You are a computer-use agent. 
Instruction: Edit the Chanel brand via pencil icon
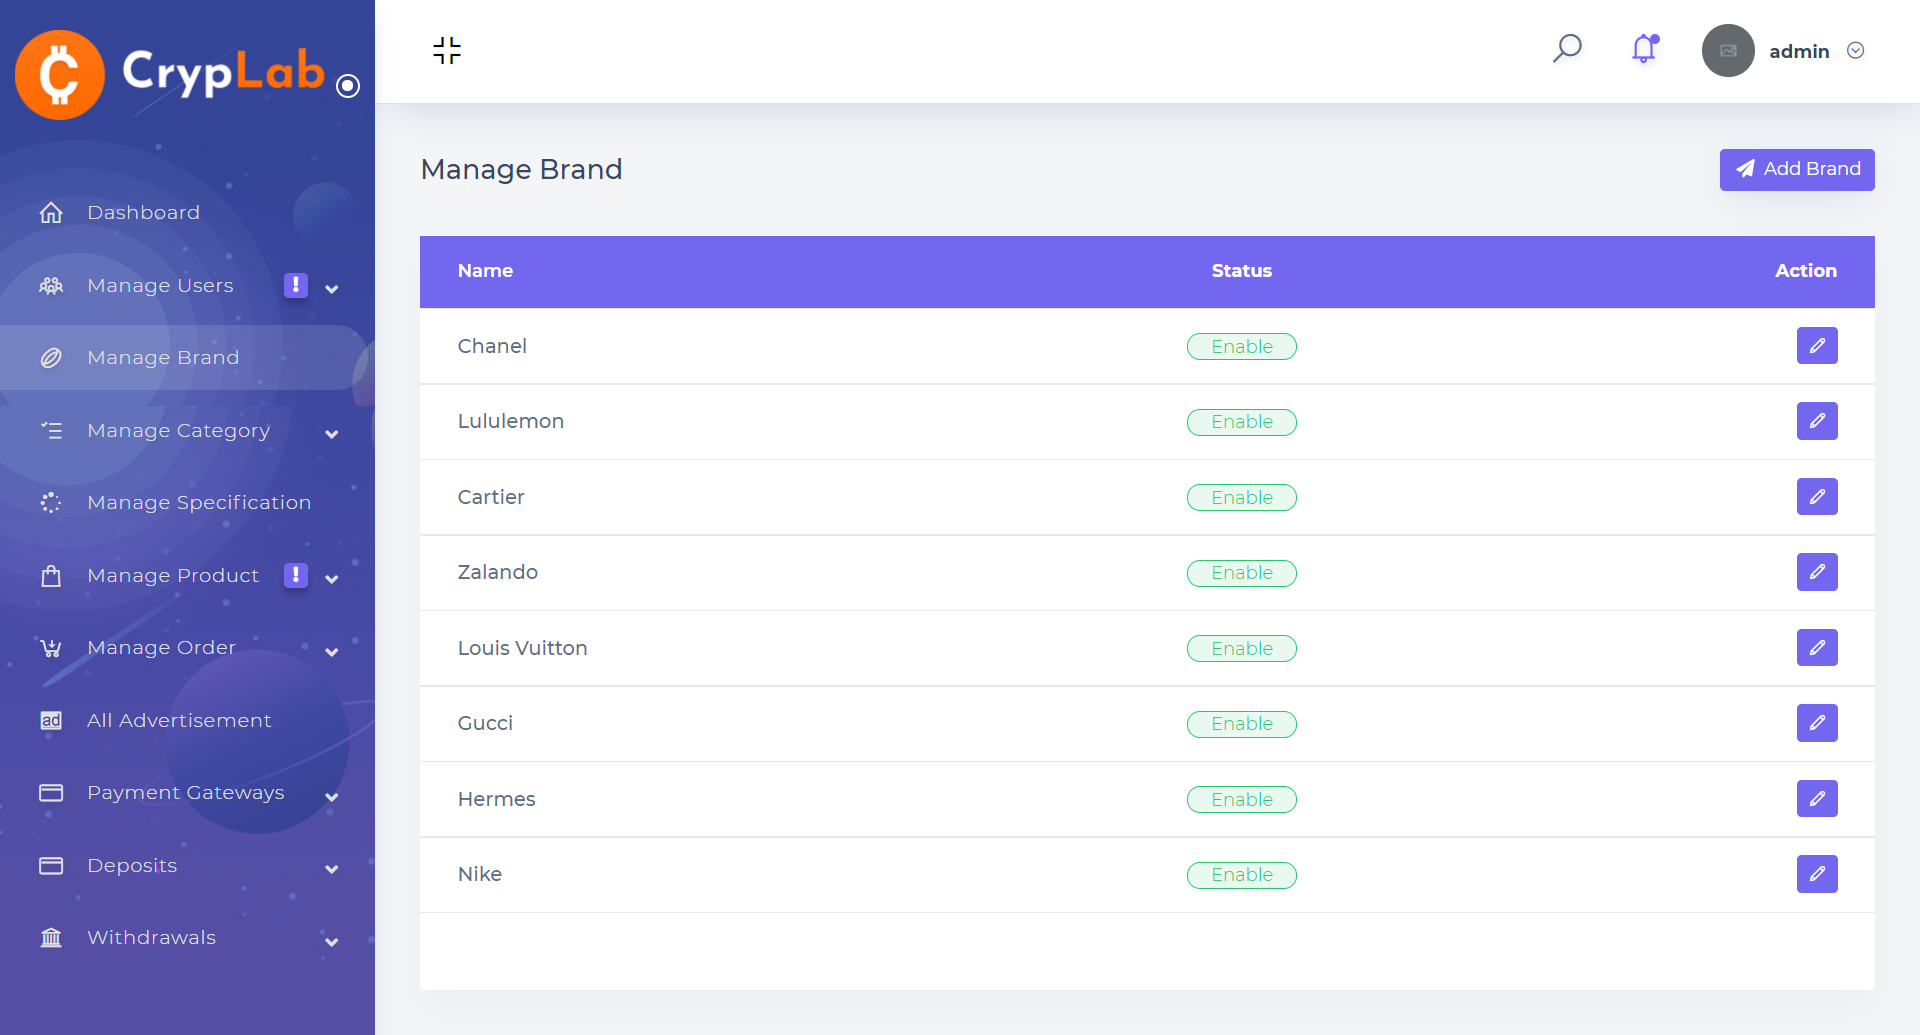(x=1816, y=346)
